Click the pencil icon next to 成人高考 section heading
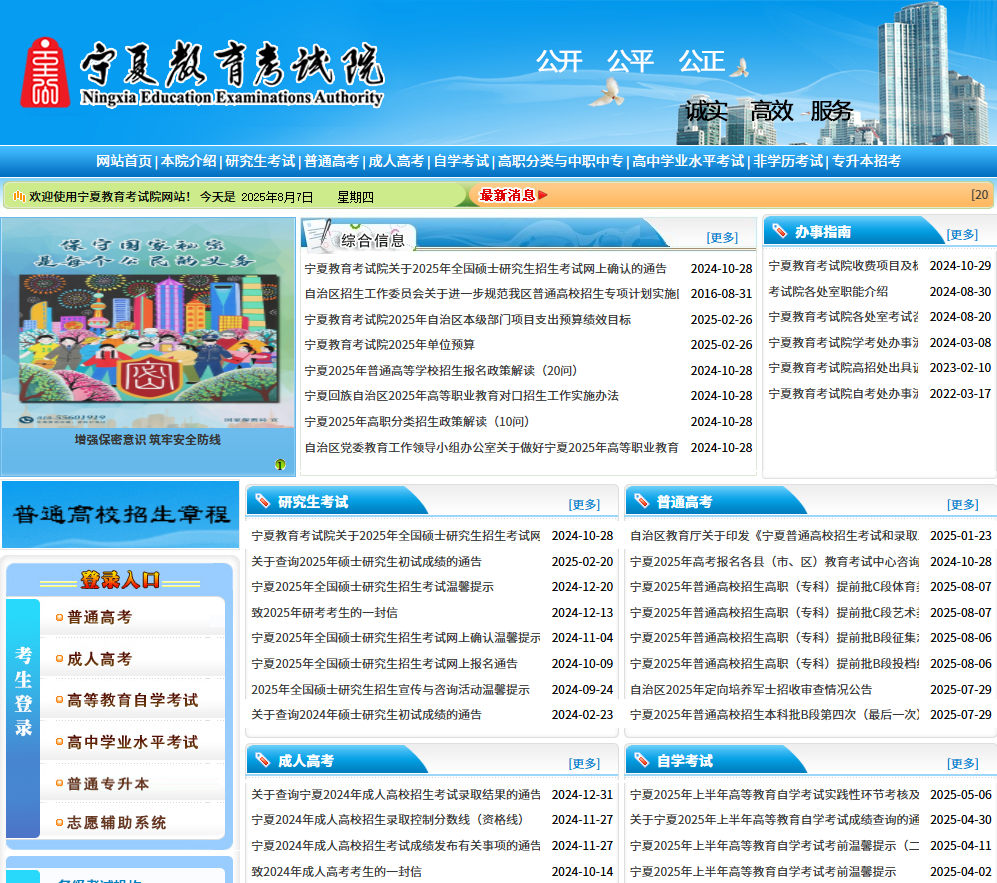Screen dimensions: 997x883 click(262, 761)
